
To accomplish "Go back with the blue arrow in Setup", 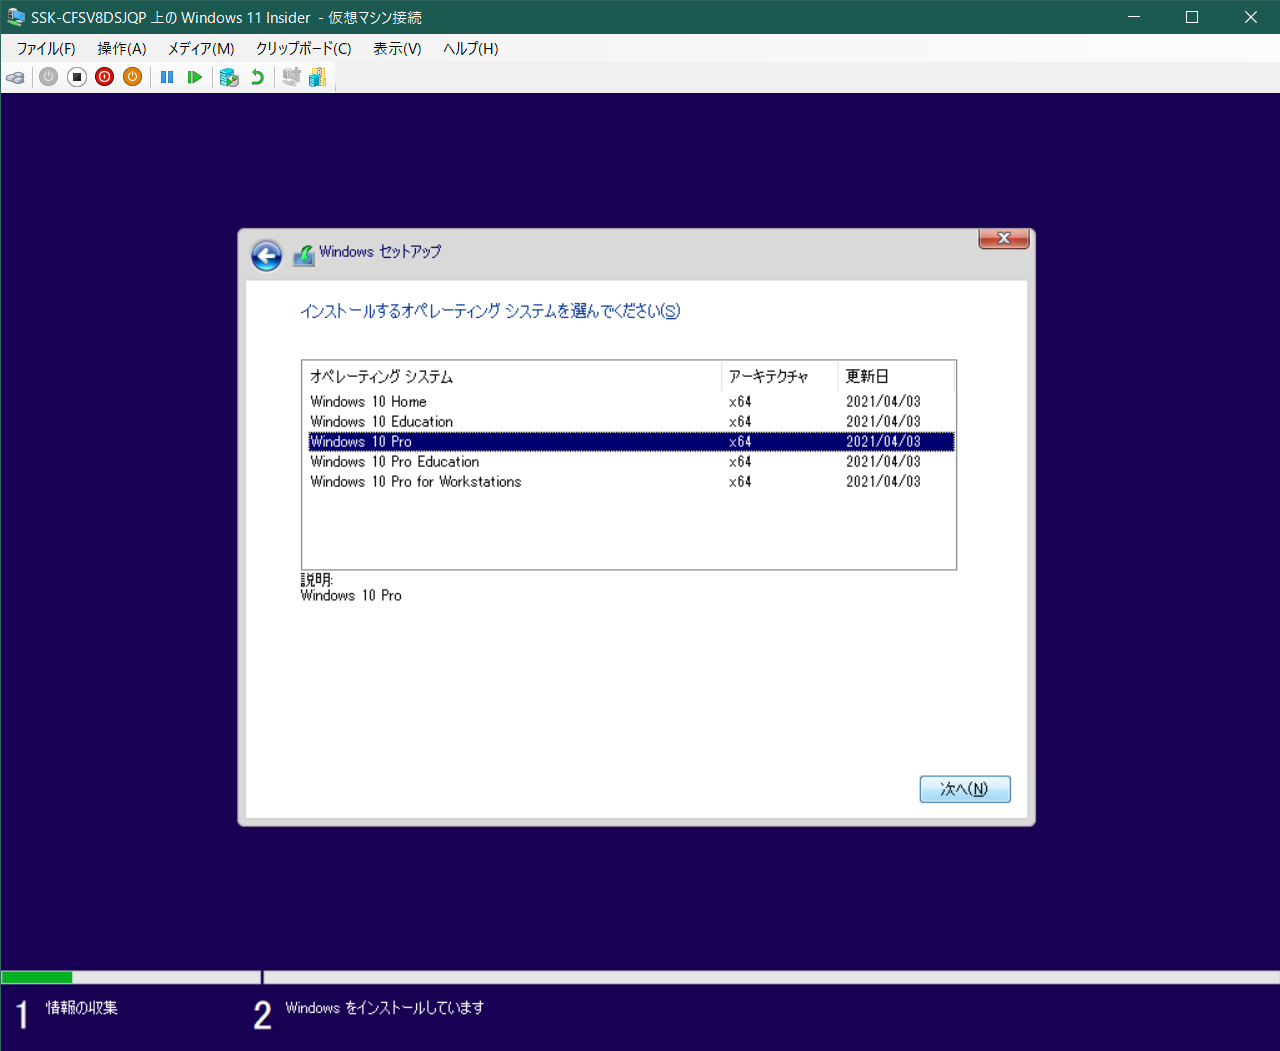I will coord(266,256).
